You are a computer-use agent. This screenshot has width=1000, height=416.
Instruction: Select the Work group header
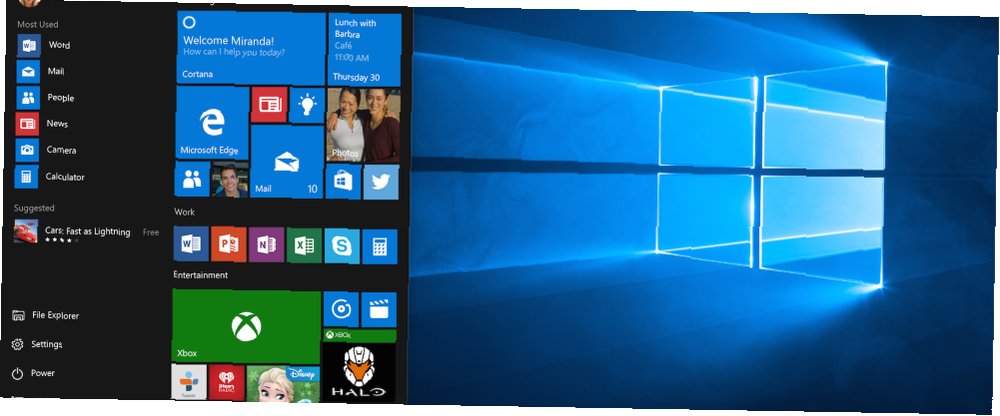pos(184,212)
